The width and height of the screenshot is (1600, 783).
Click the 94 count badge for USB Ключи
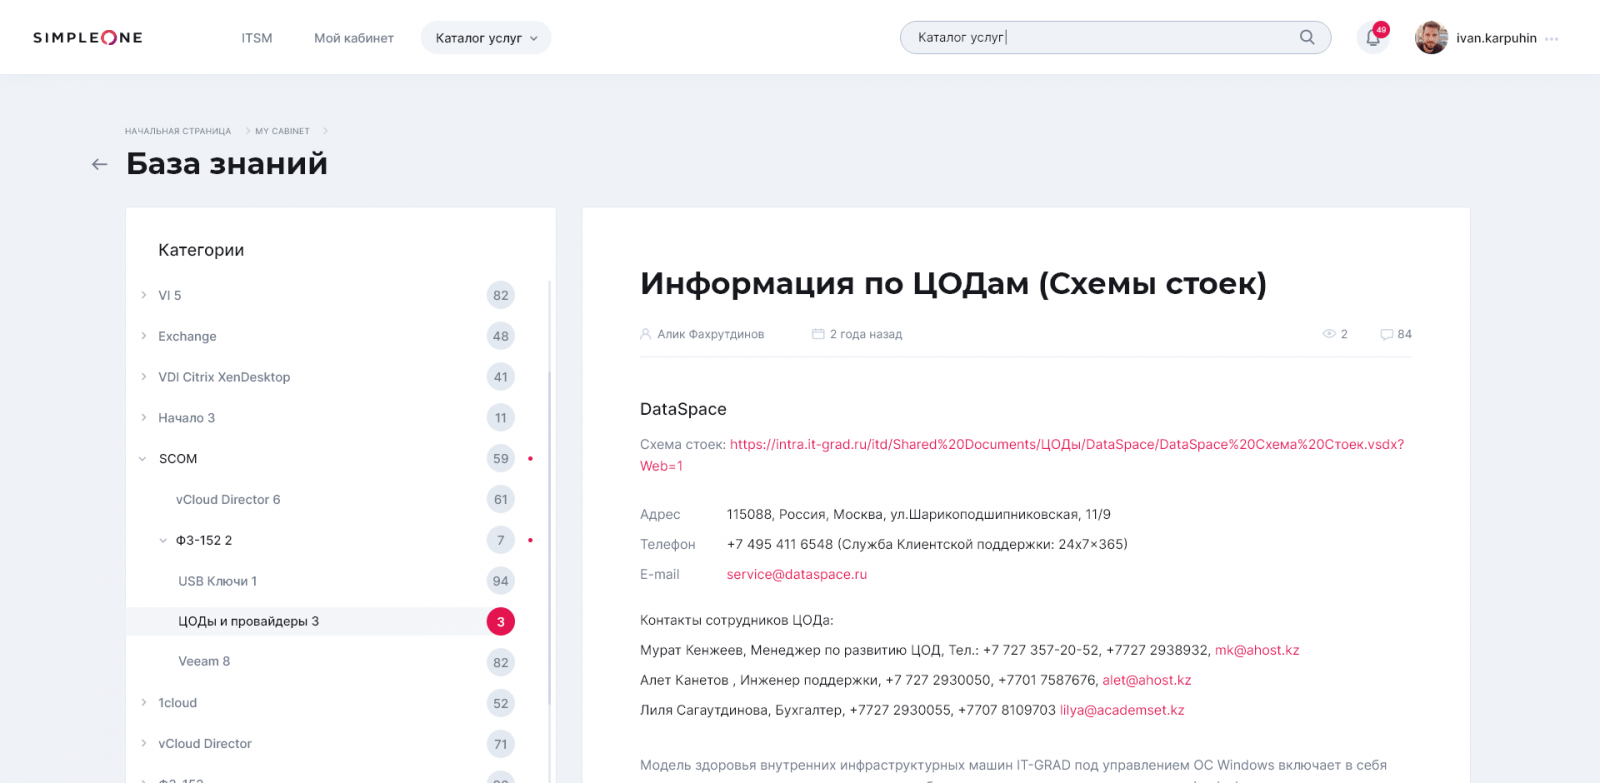[501, 581]
